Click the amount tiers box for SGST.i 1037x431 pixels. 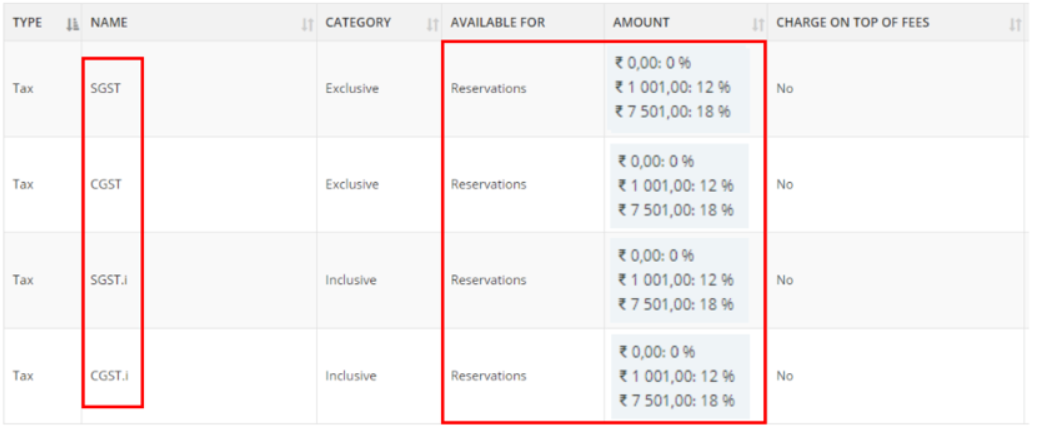tap(680, 280)
